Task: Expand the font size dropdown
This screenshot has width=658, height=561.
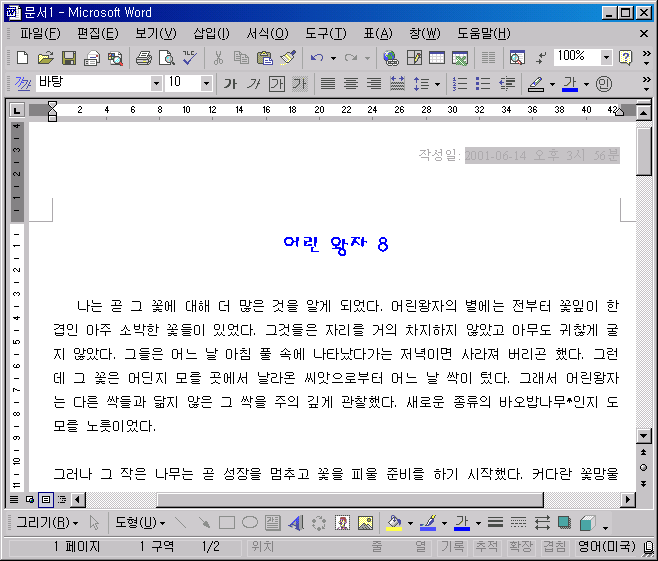Action: pyautogui.click(x=206, y=84)
